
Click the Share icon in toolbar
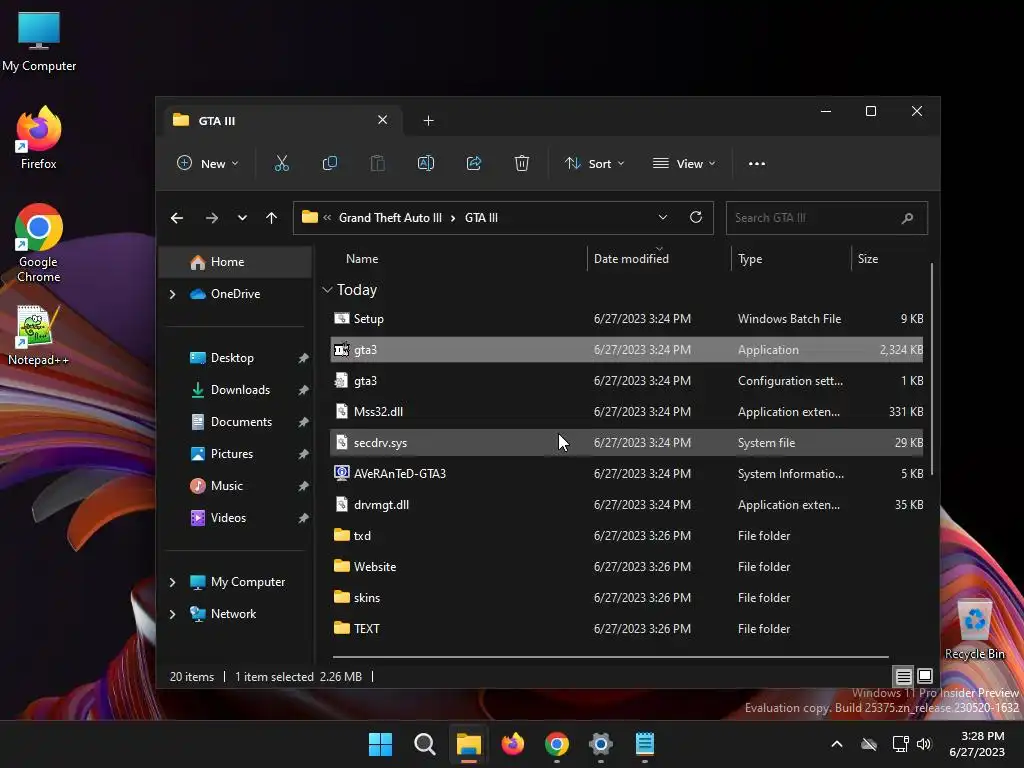click(473, 163)
